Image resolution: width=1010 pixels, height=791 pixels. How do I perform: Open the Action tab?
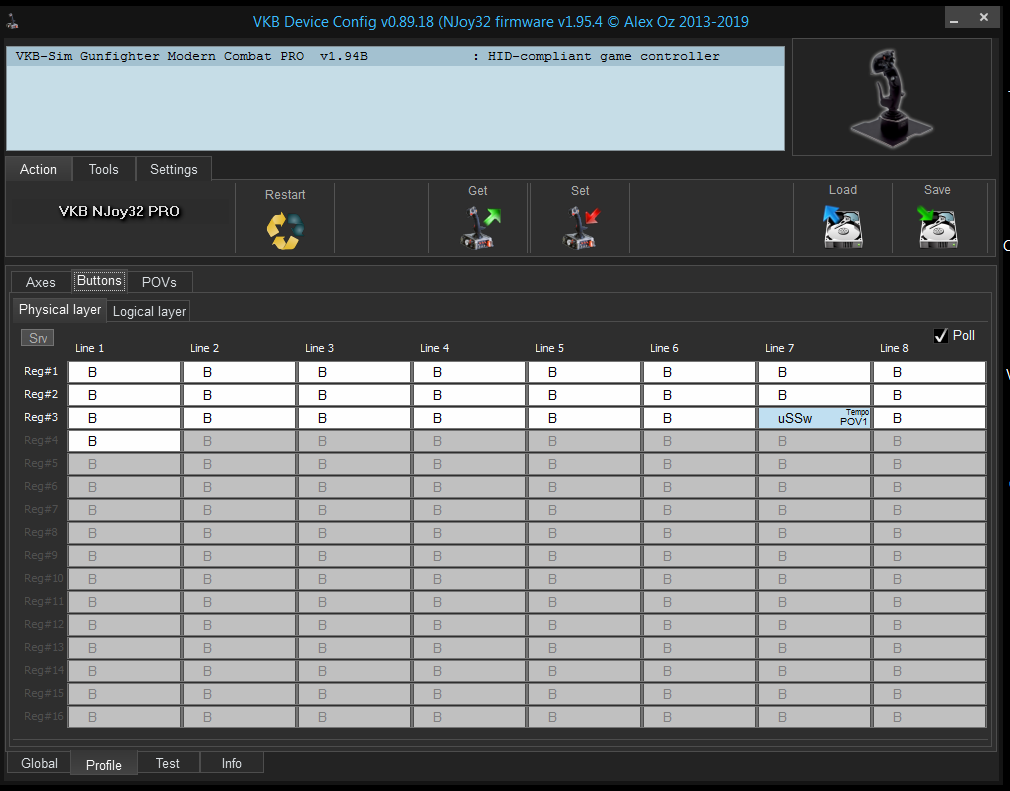(x=38, y=169)
